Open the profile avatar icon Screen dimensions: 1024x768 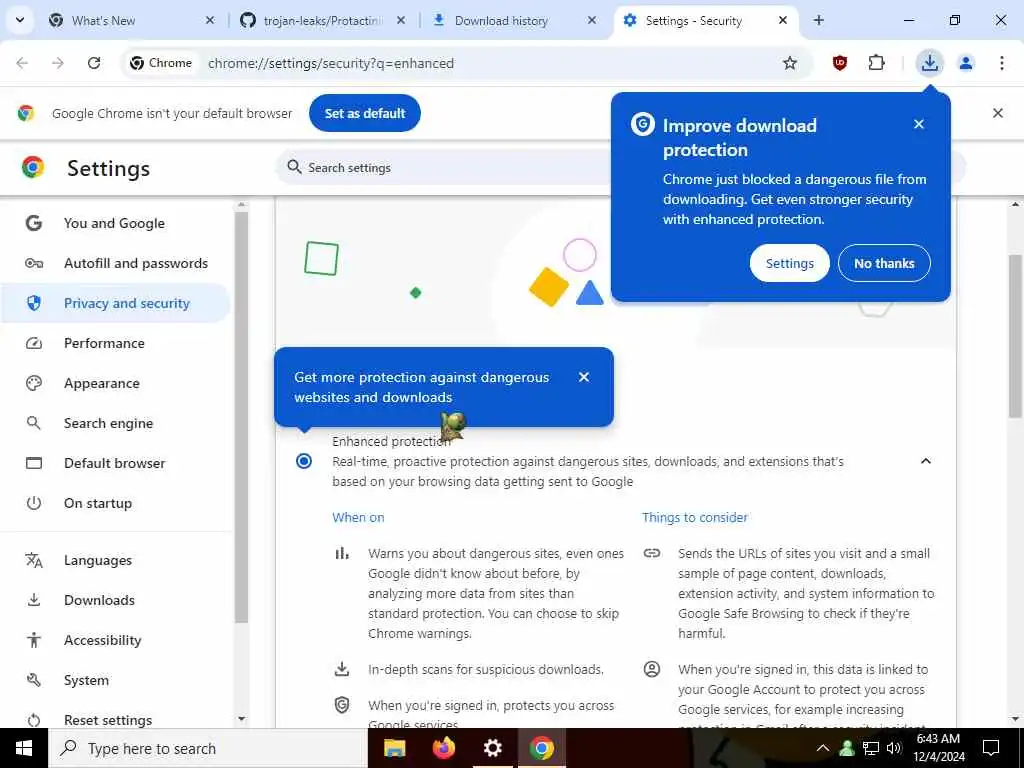click(966, 63)
